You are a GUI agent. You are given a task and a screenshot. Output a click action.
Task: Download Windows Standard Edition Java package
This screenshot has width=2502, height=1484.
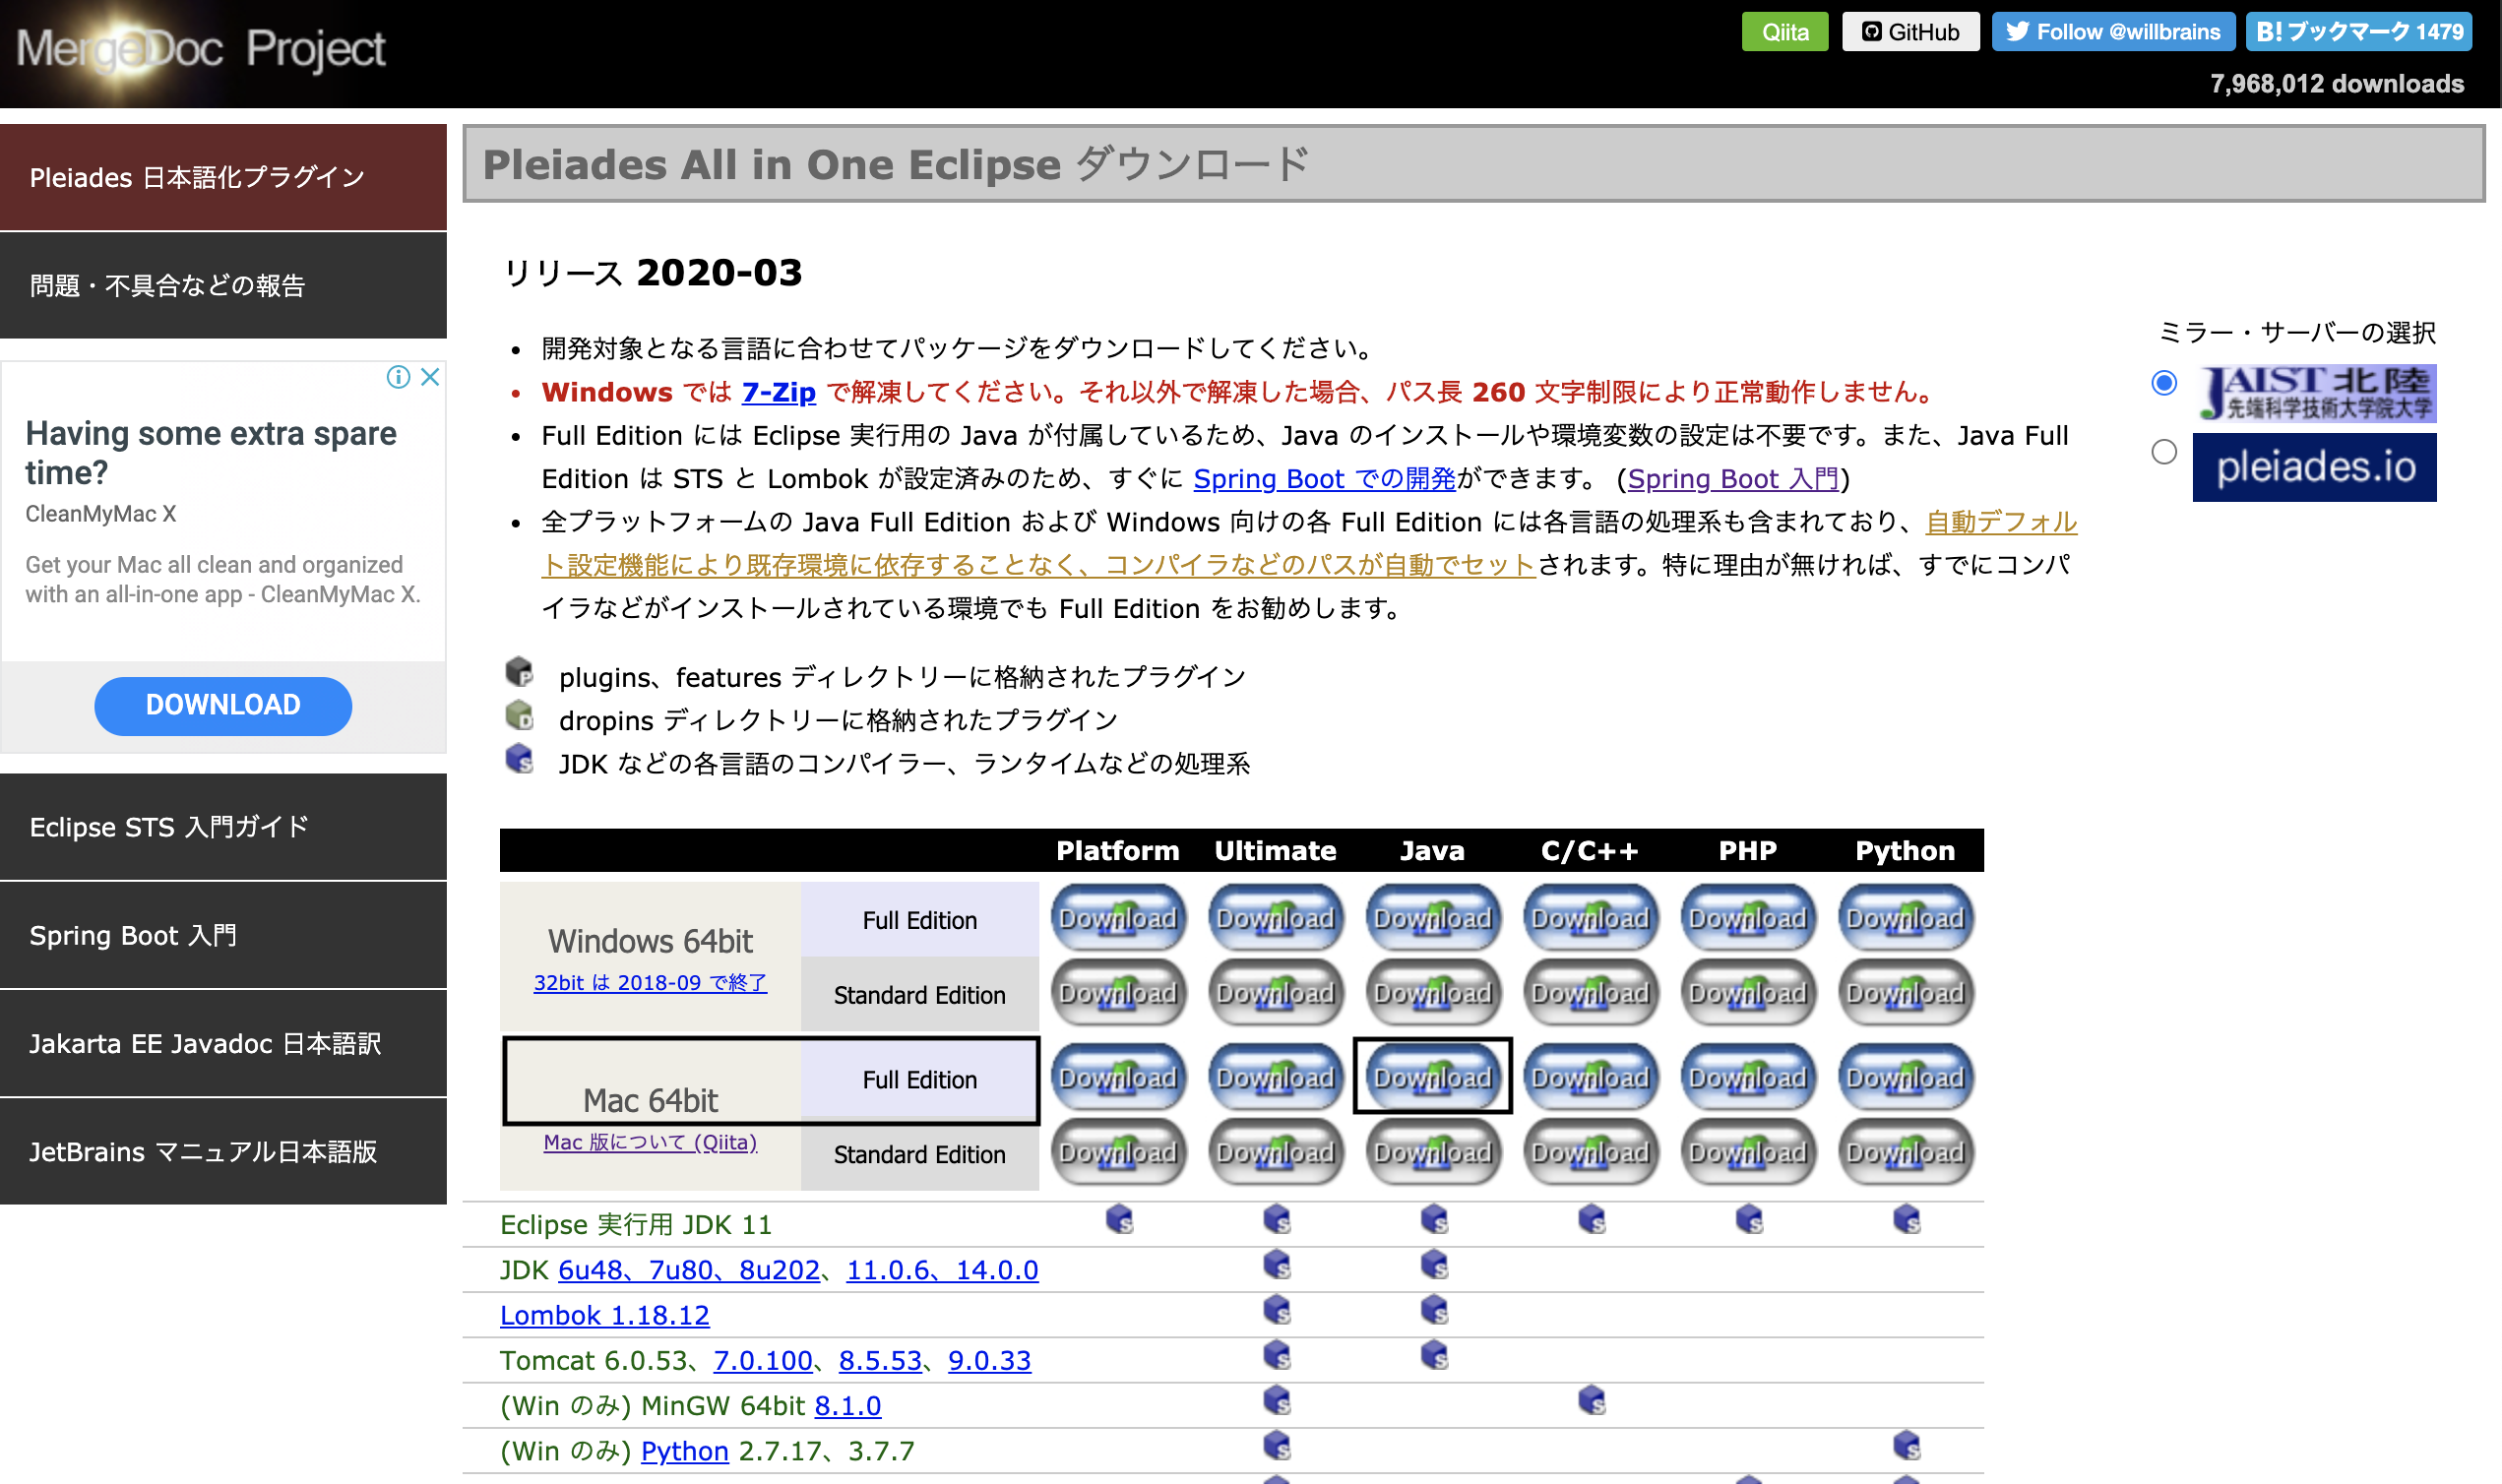pyautogui.click(x=1432, y=992)
